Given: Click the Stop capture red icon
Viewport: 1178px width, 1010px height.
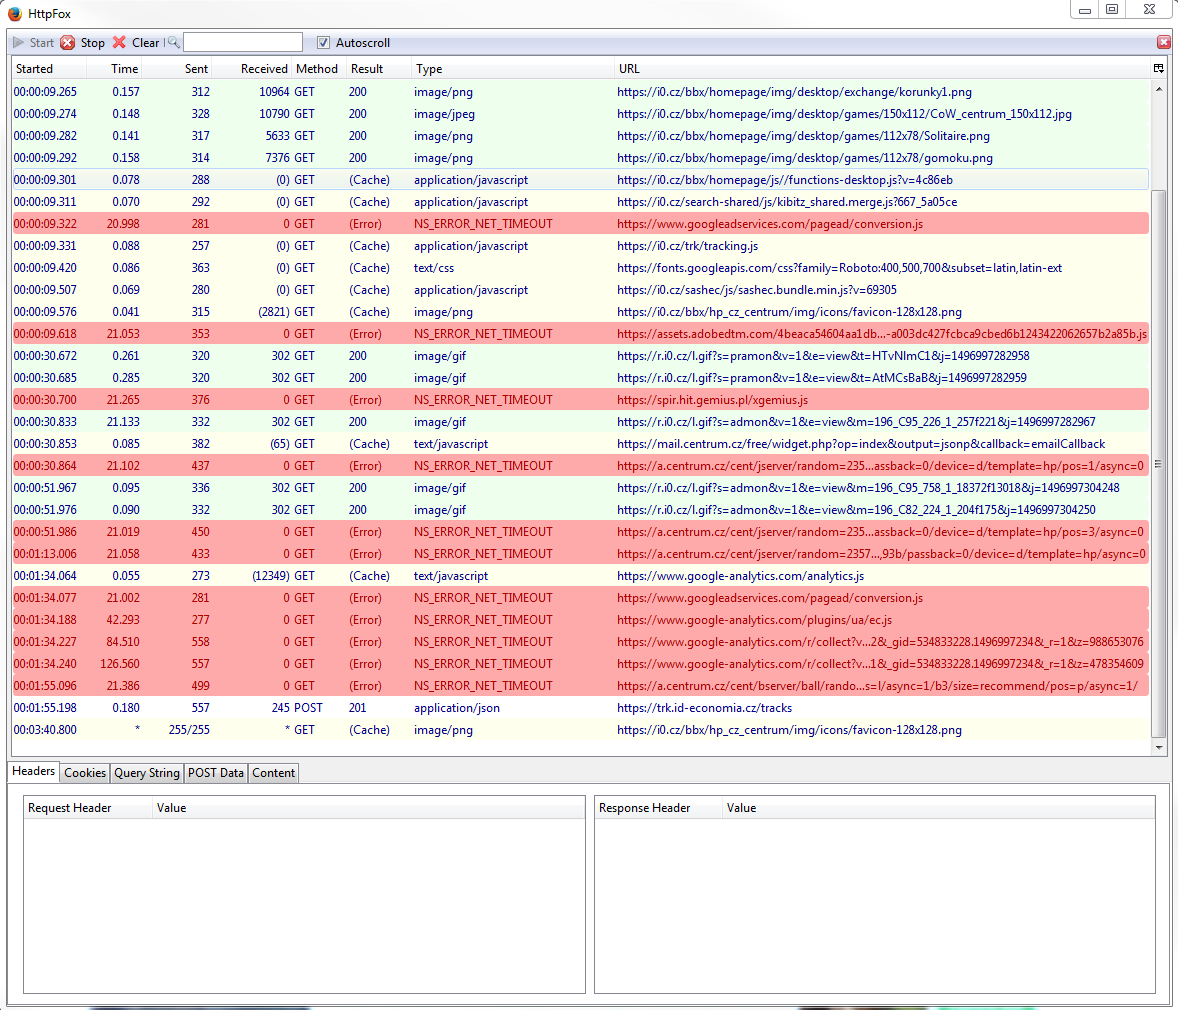Looking at the screenshot, I should (x=68, y=43).
